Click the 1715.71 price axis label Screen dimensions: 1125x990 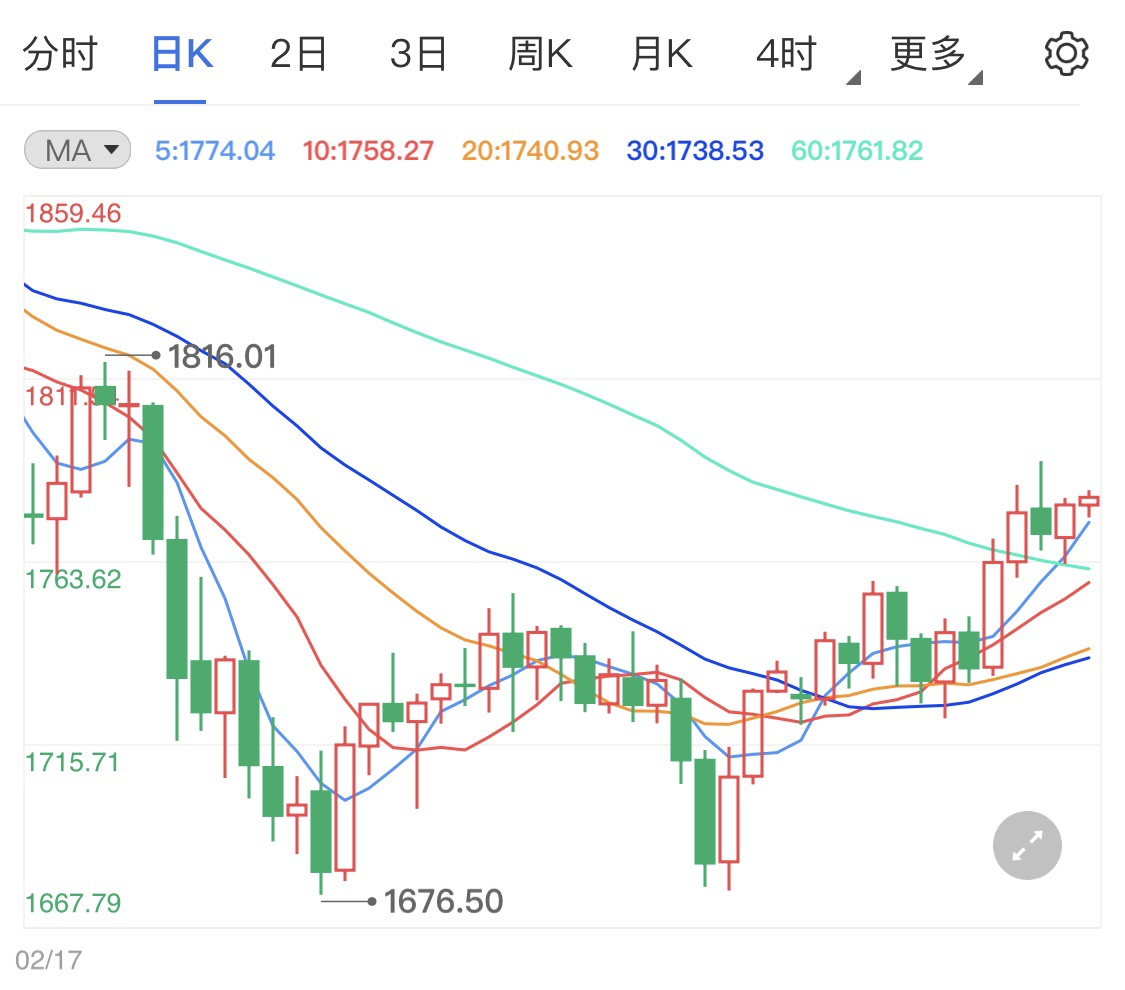[x=72, y=762]
